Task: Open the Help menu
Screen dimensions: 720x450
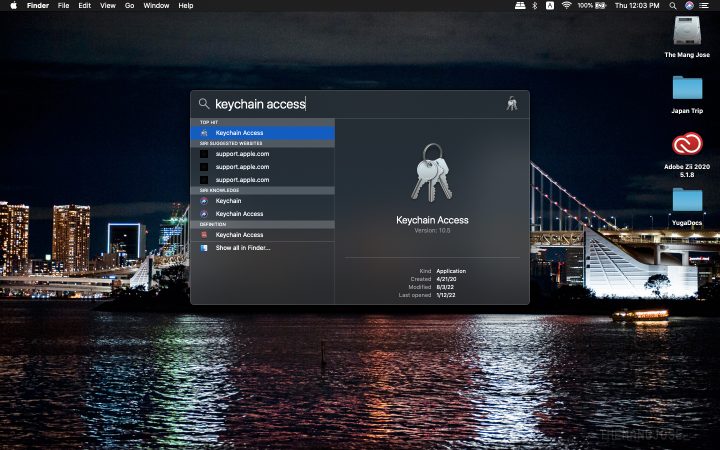Action: click(186, 6)
